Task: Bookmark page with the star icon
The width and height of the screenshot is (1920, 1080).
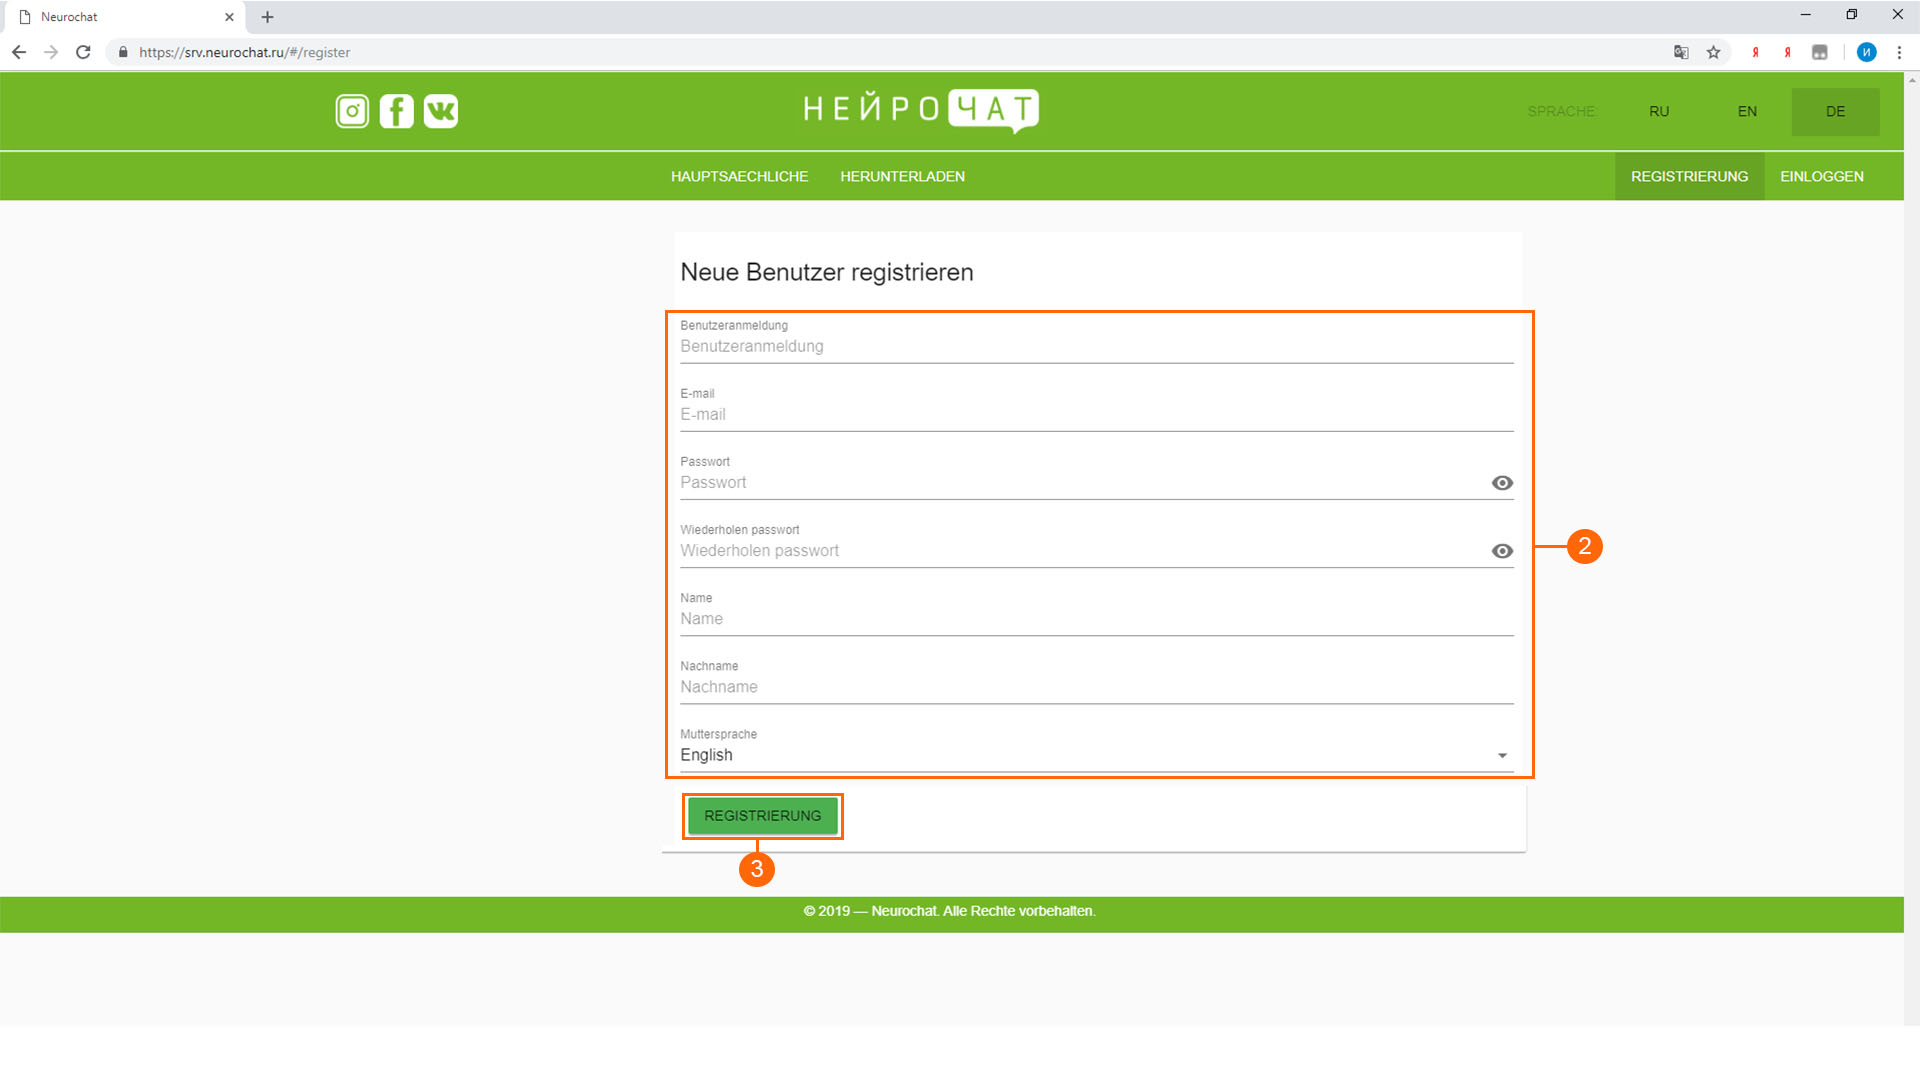Action: coord(1713,52)
